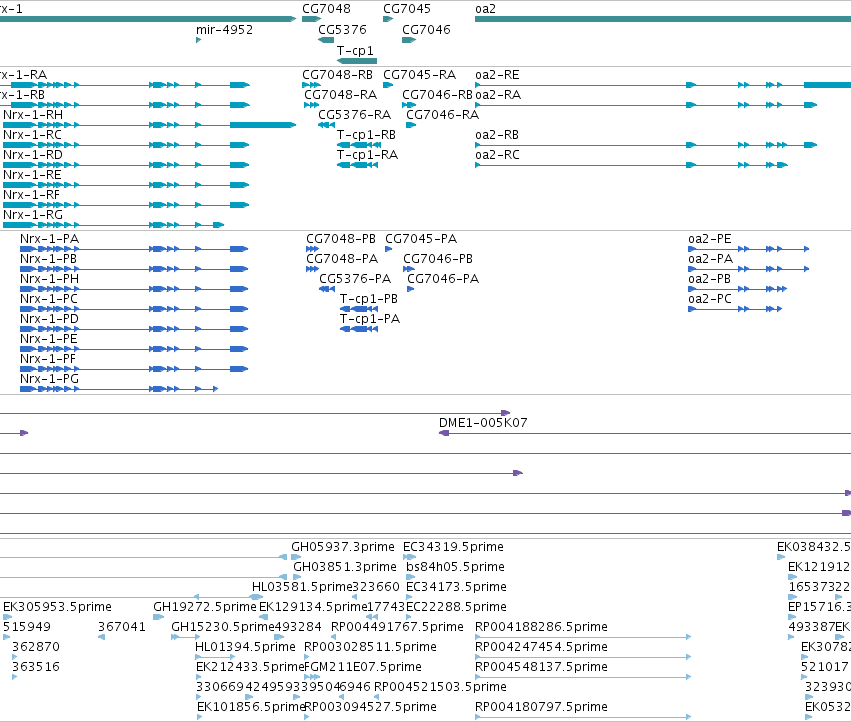Click the T-cp1-PA protein label
Screen dimensions: 851x722
coord(370,319)
